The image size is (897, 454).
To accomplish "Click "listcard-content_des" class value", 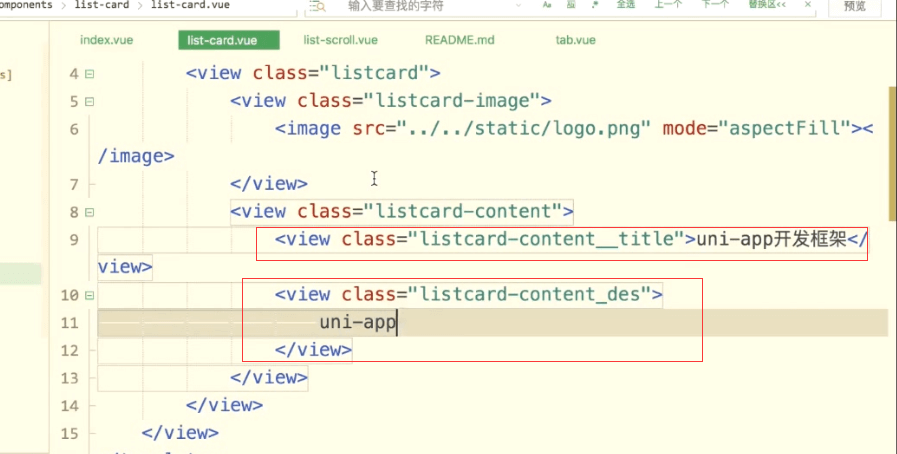I will click(x=530, y=294).
